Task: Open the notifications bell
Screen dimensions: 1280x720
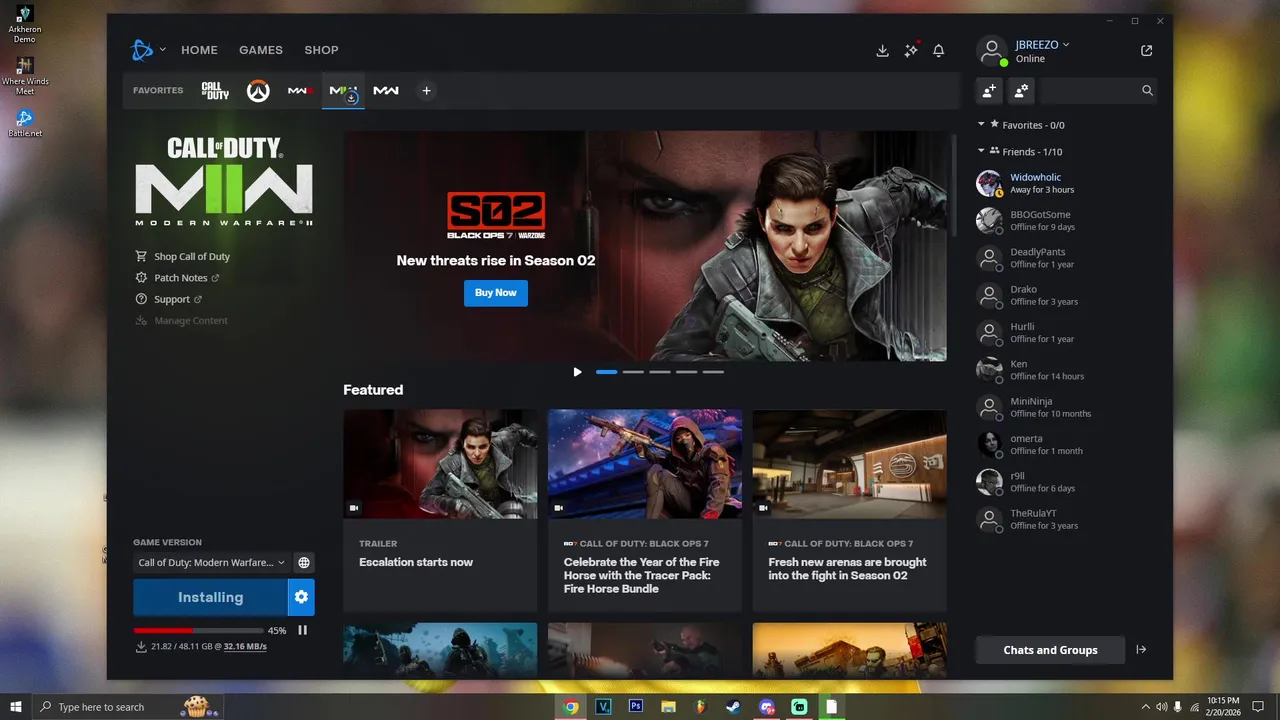Action: (938, 50)
